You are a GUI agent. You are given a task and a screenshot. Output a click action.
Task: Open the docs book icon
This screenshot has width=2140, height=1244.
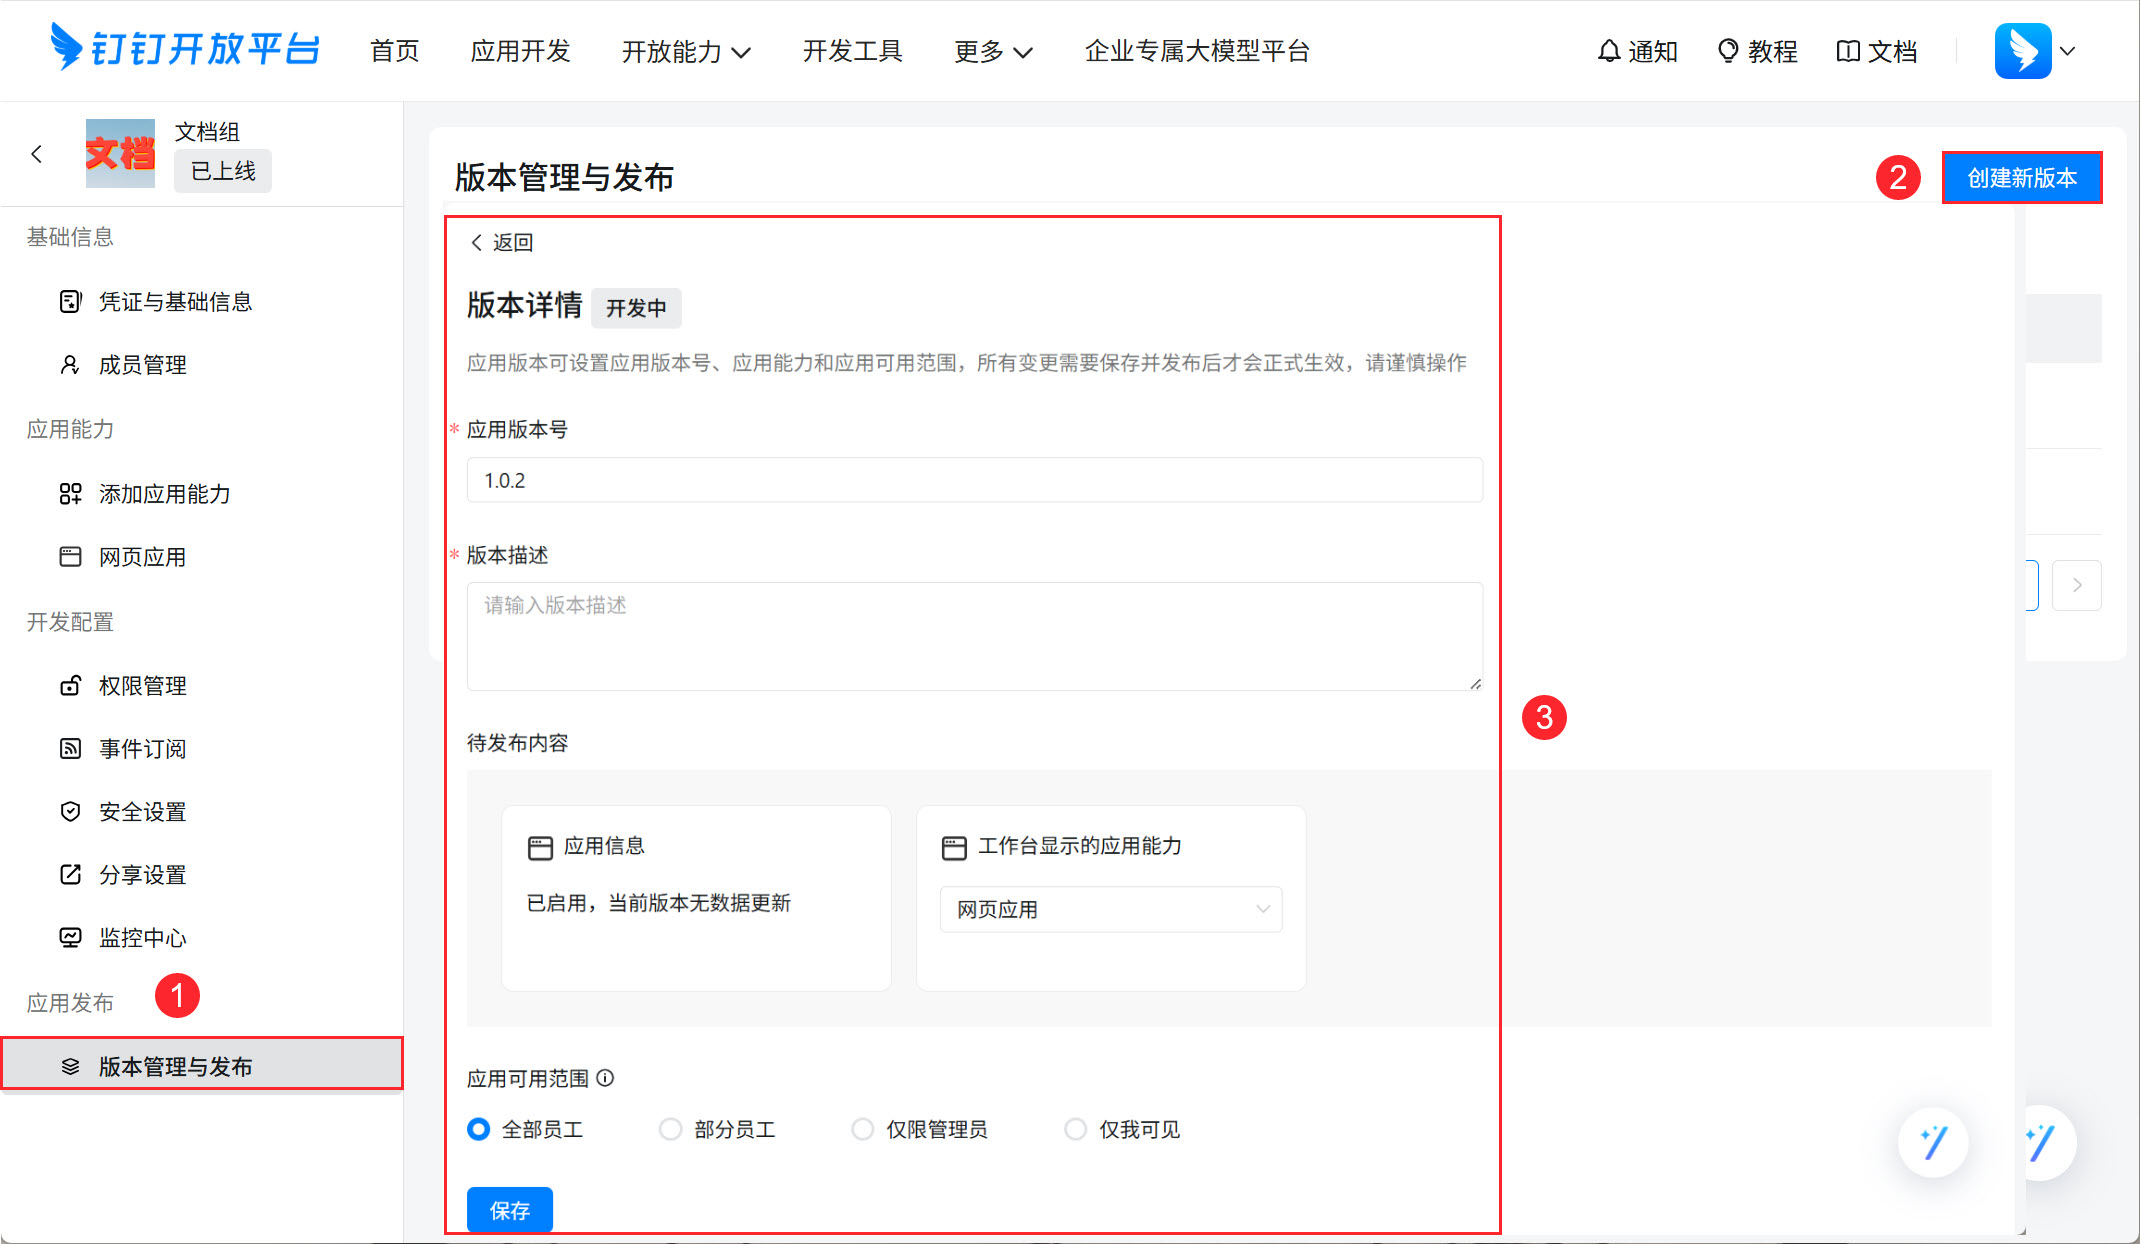coord(1847,51)
